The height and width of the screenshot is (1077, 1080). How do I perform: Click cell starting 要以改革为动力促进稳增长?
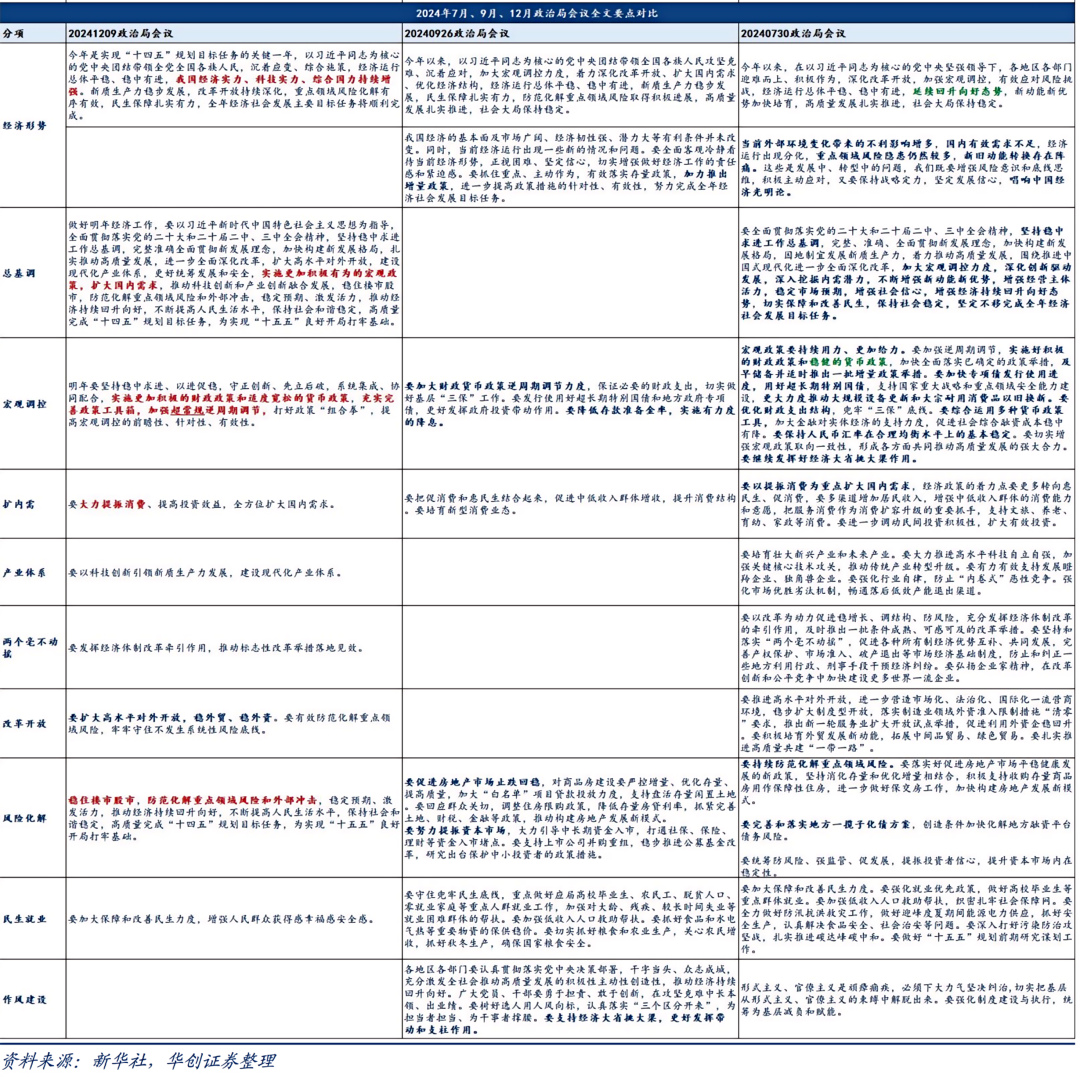[906, 647]
